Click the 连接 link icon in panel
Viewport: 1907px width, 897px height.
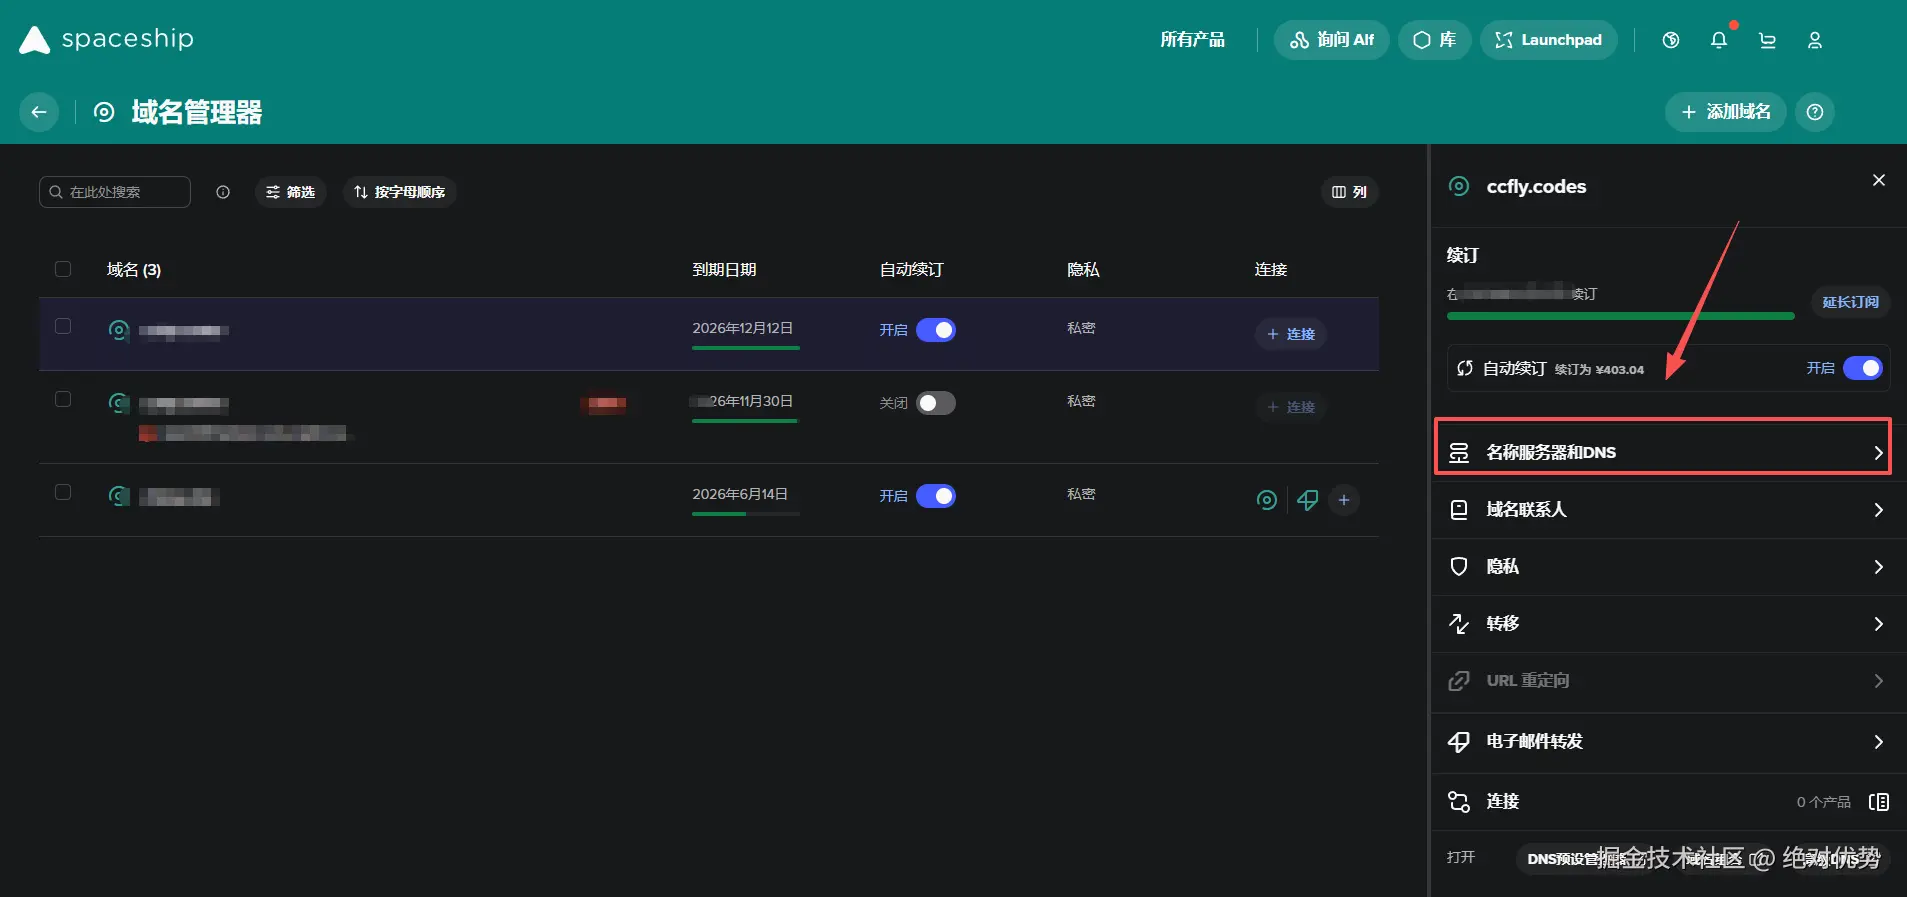click(1459, 802)
